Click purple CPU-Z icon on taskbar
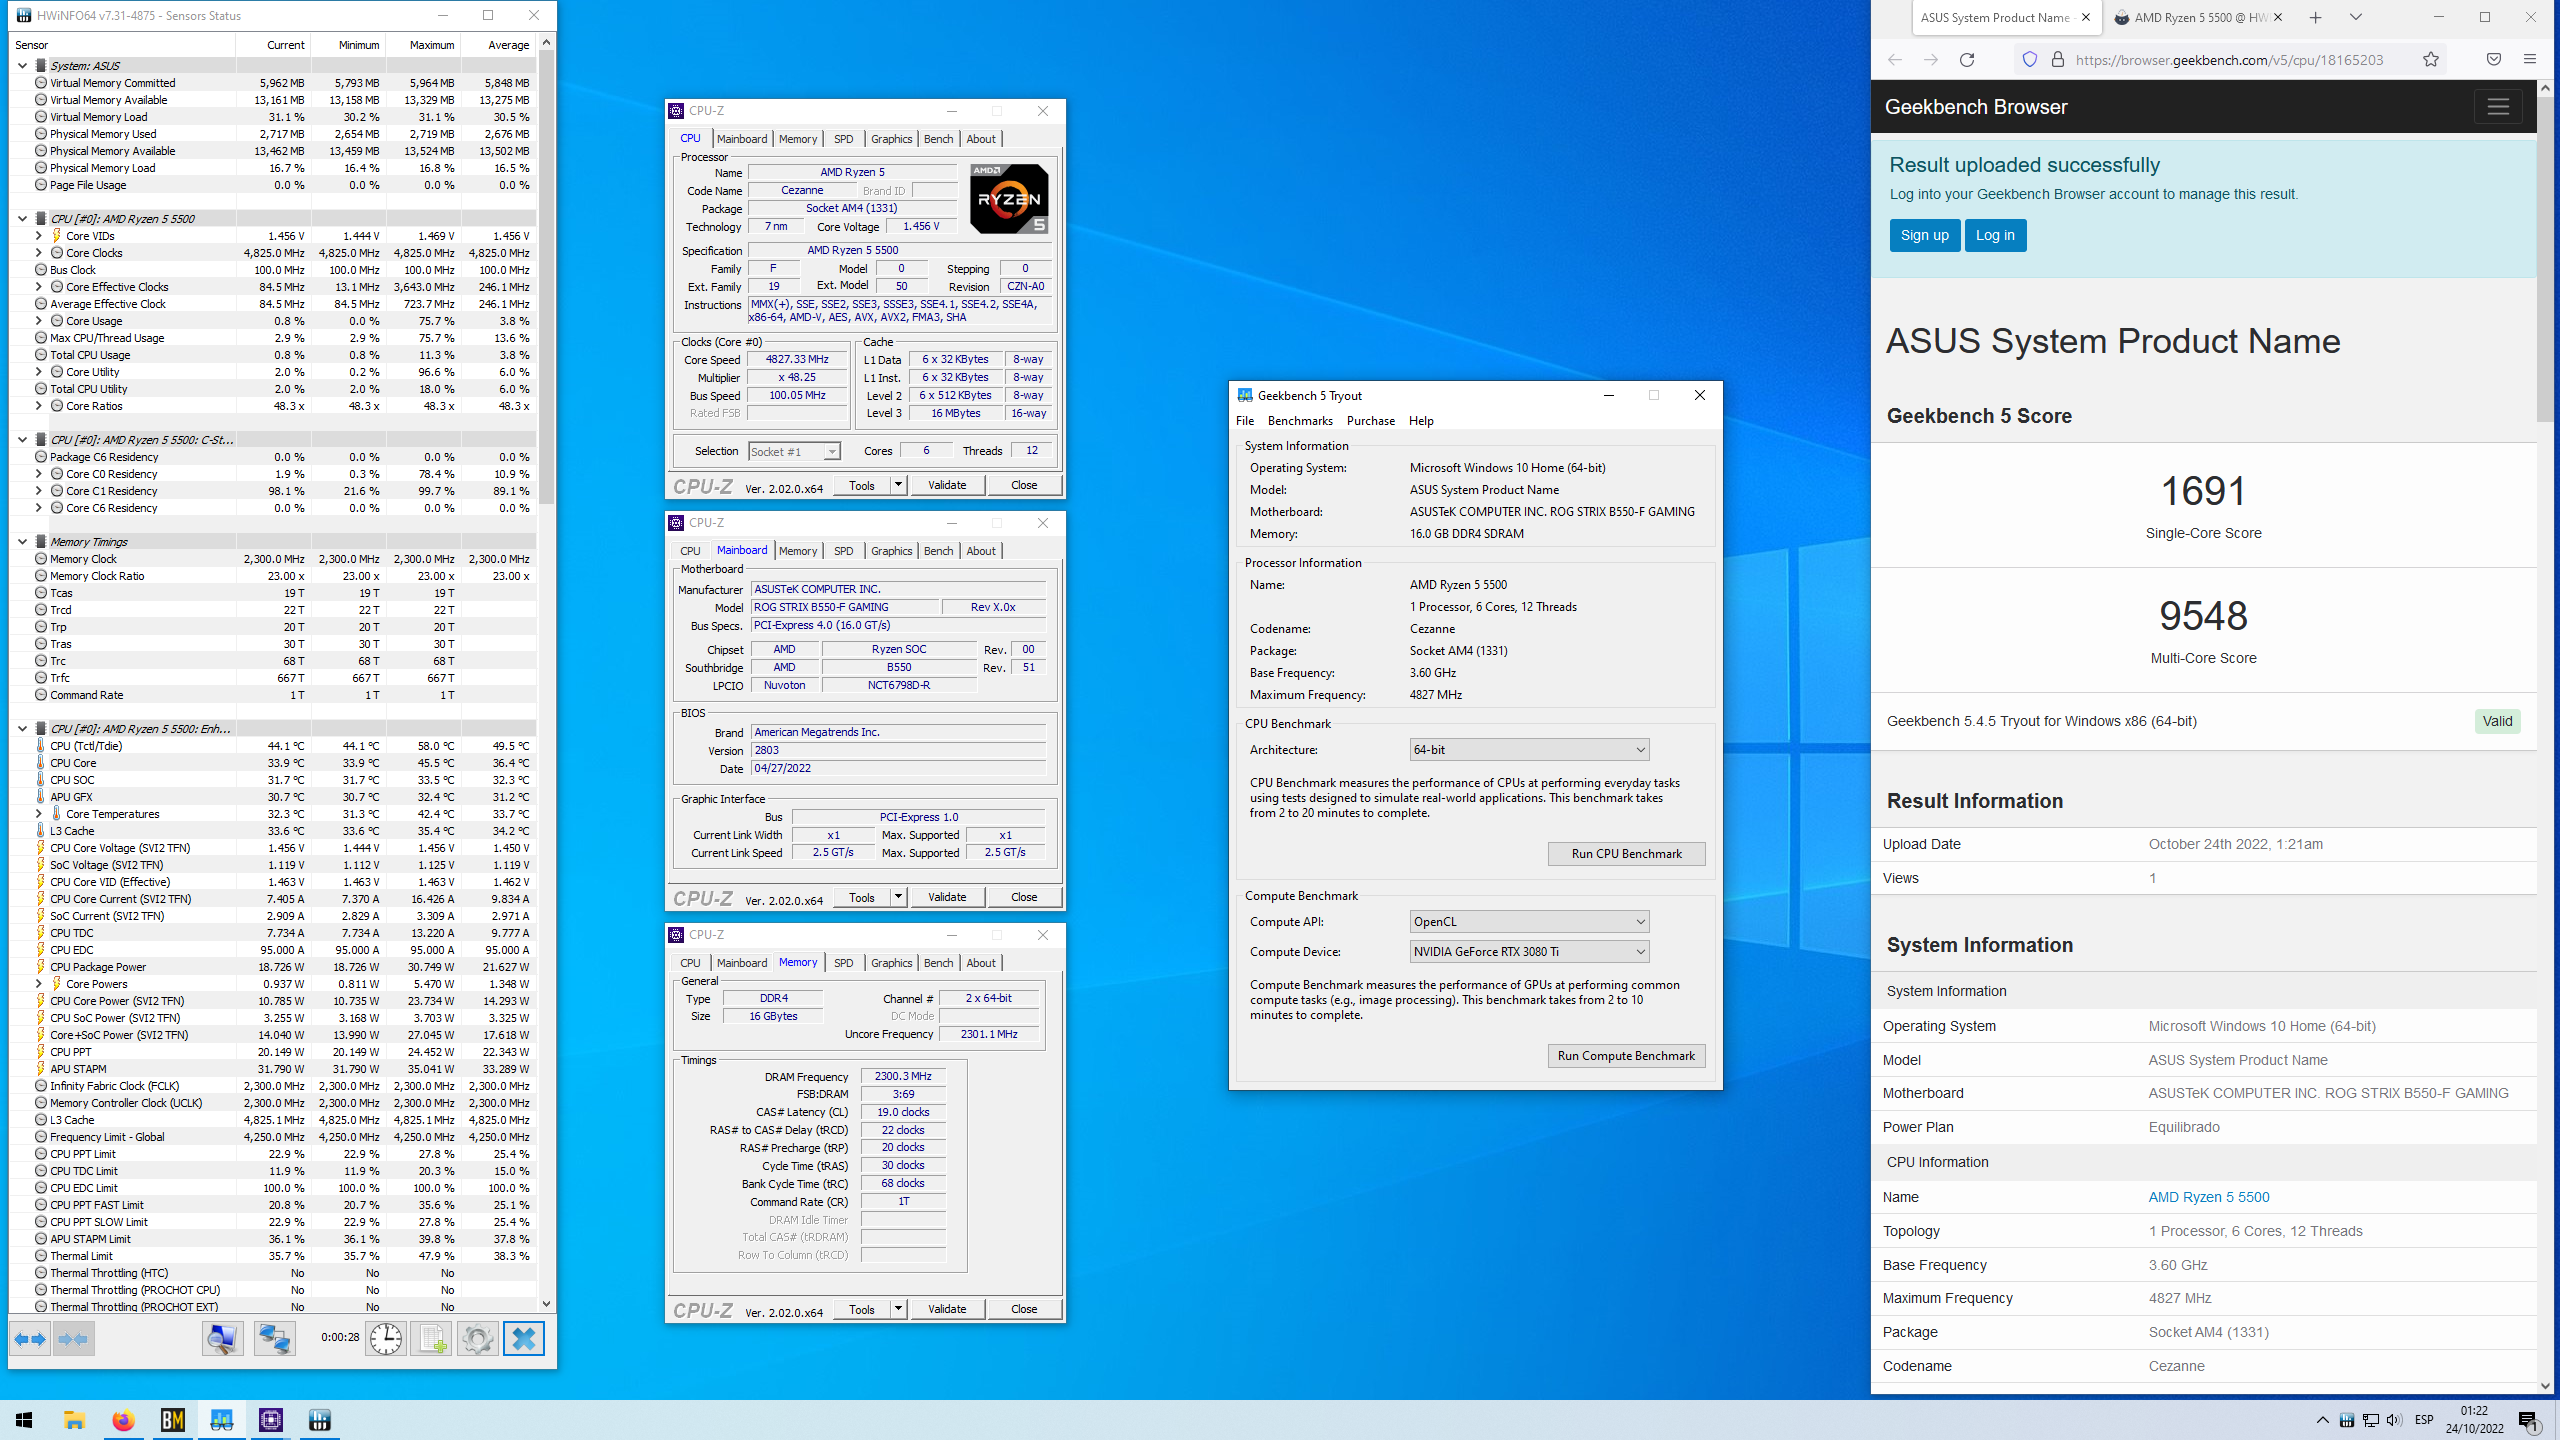This screenshot has width=2560, height=1440. click(x=270, y=1420)
